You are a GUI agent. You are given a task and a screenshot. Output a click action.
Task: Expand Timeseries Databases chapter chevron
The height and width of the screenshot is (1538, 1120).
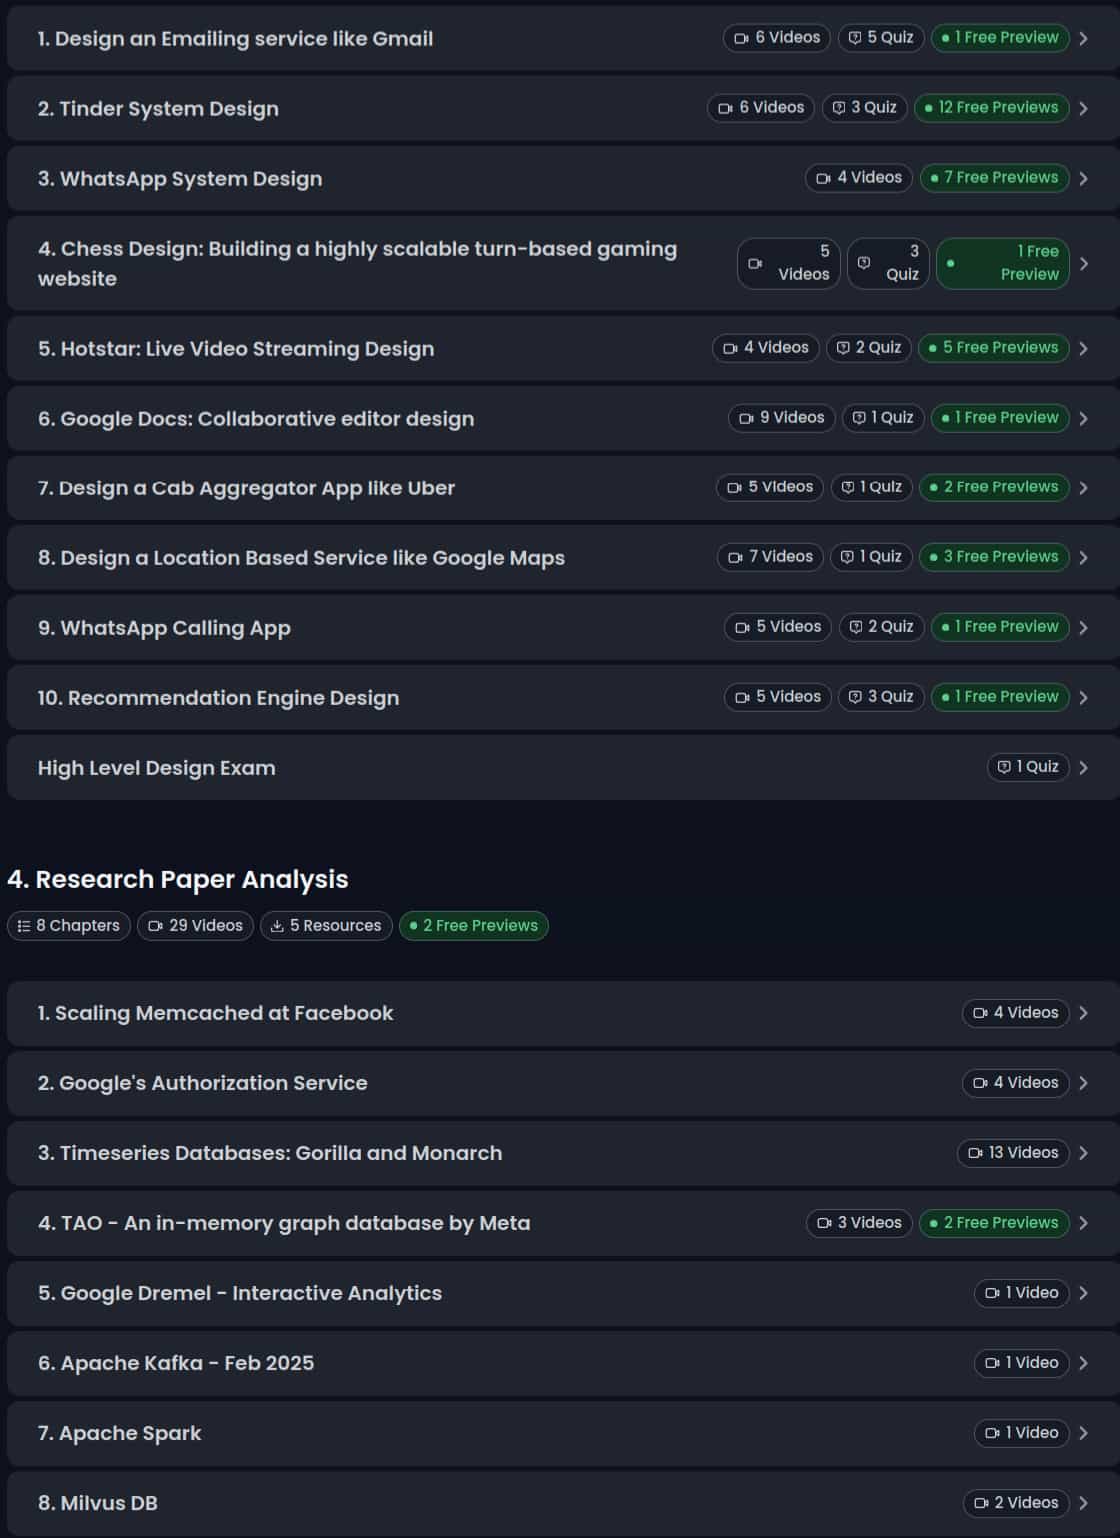point(1083,1153)
